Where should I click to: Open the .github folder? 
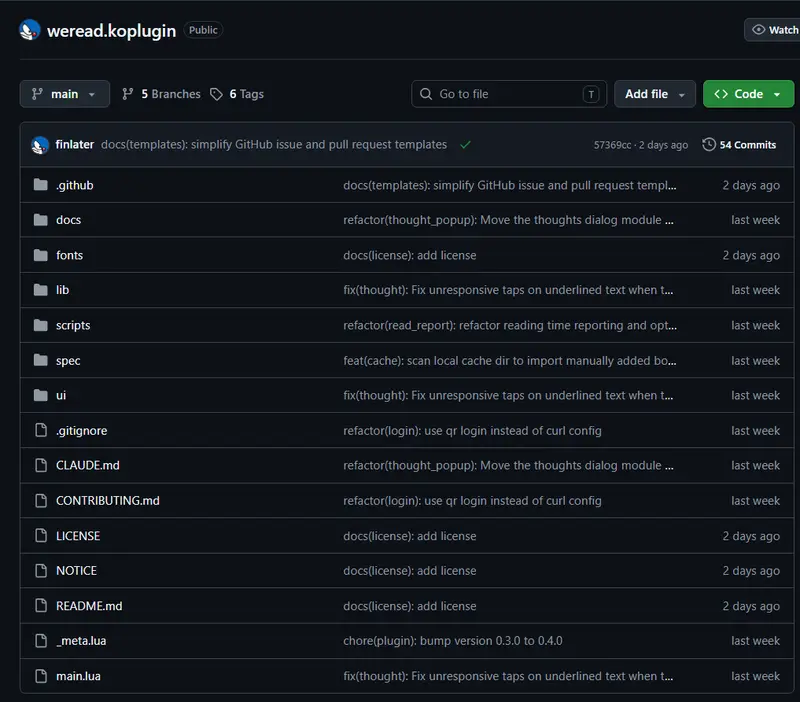pyautogui.click(x=74, y=185)
